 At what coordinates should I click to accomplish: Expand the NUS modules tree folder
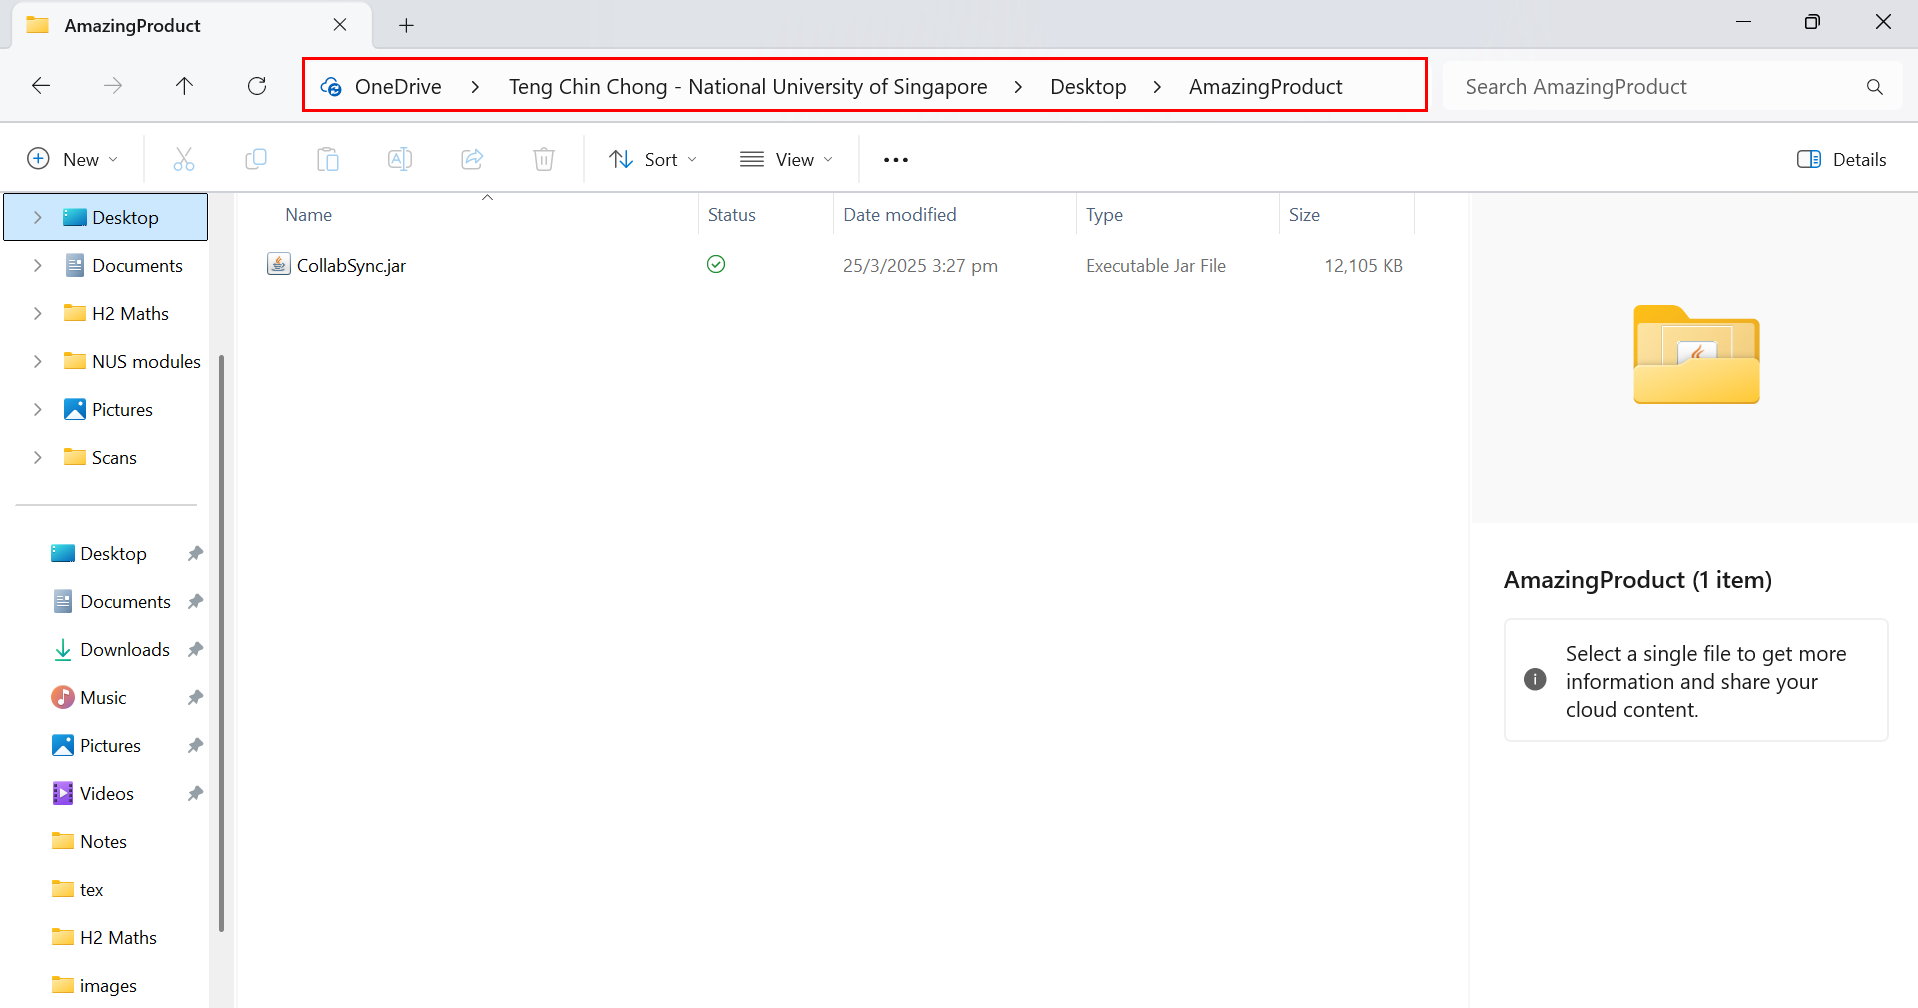point(38,362)
